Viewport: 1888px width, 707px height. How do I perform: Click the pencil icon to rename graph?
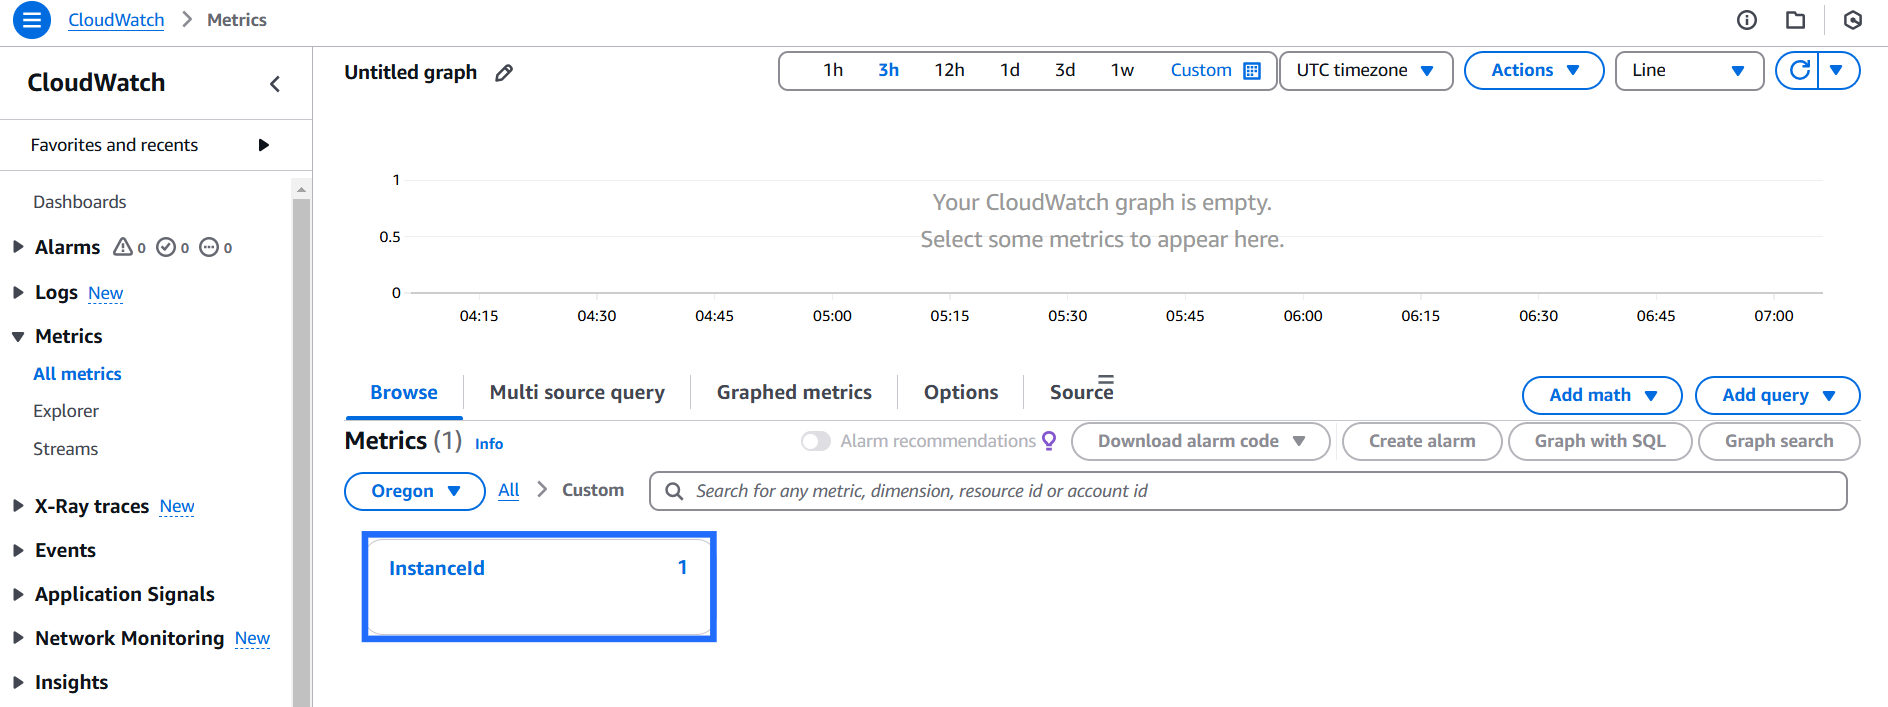[504, 73]
